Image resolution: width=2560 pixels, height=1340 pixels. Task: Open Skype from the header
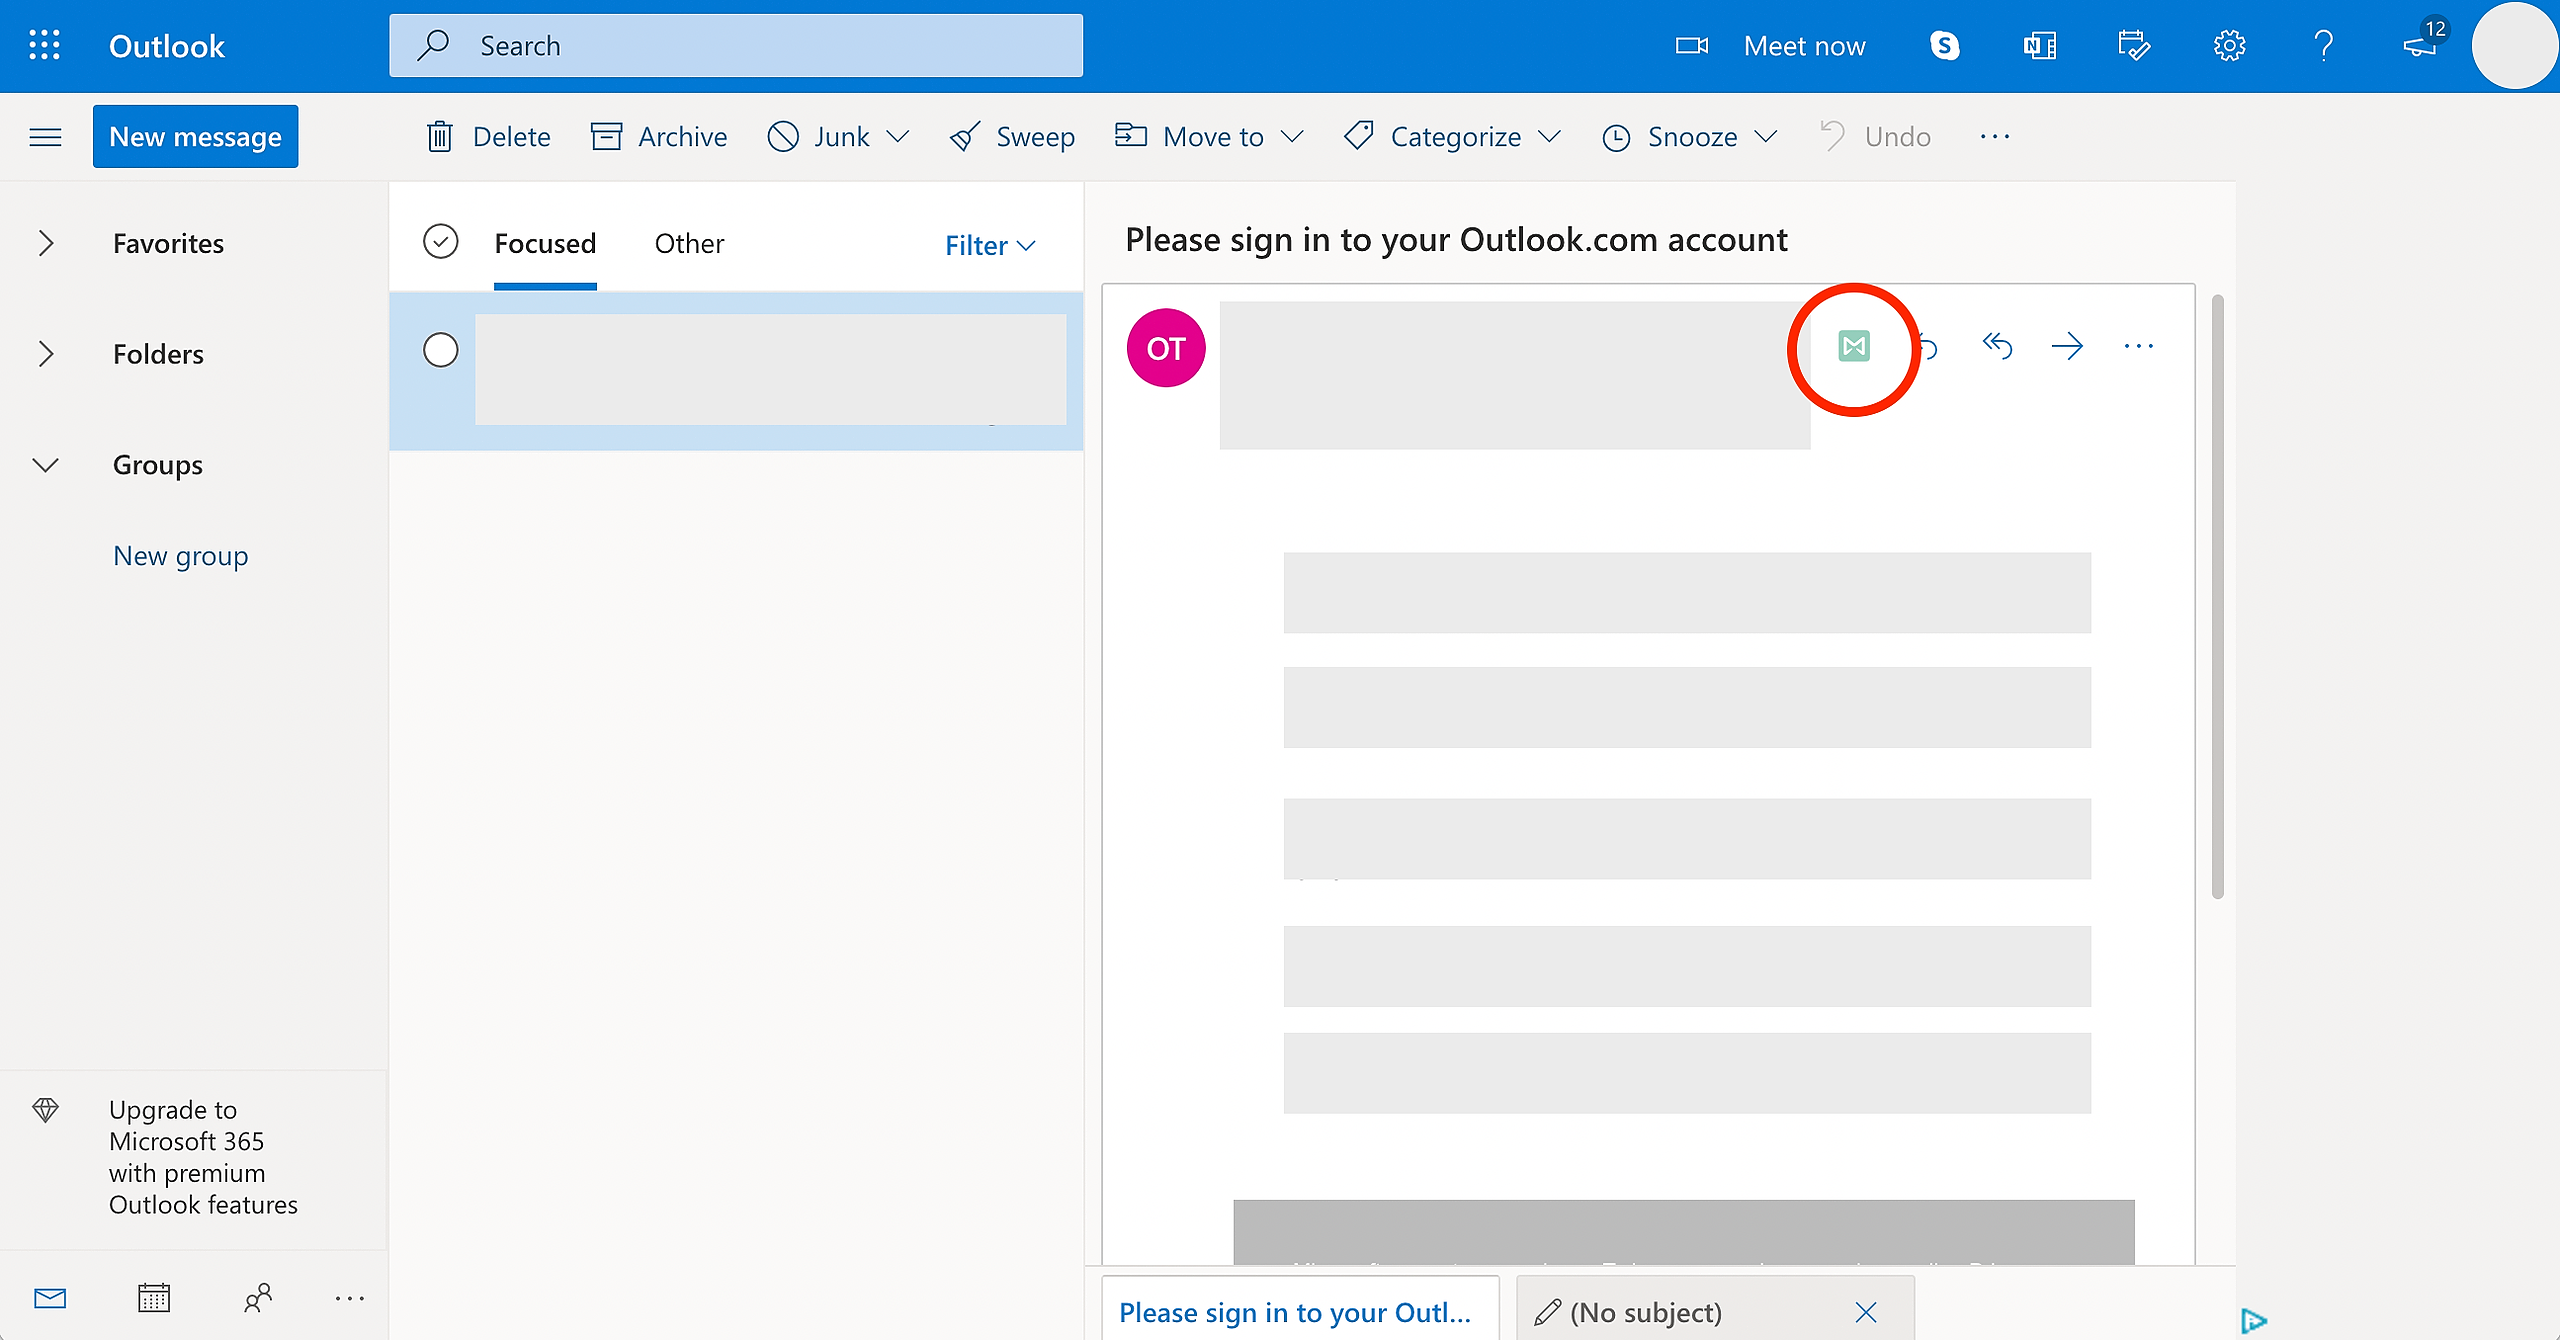tap(1944, 46)
